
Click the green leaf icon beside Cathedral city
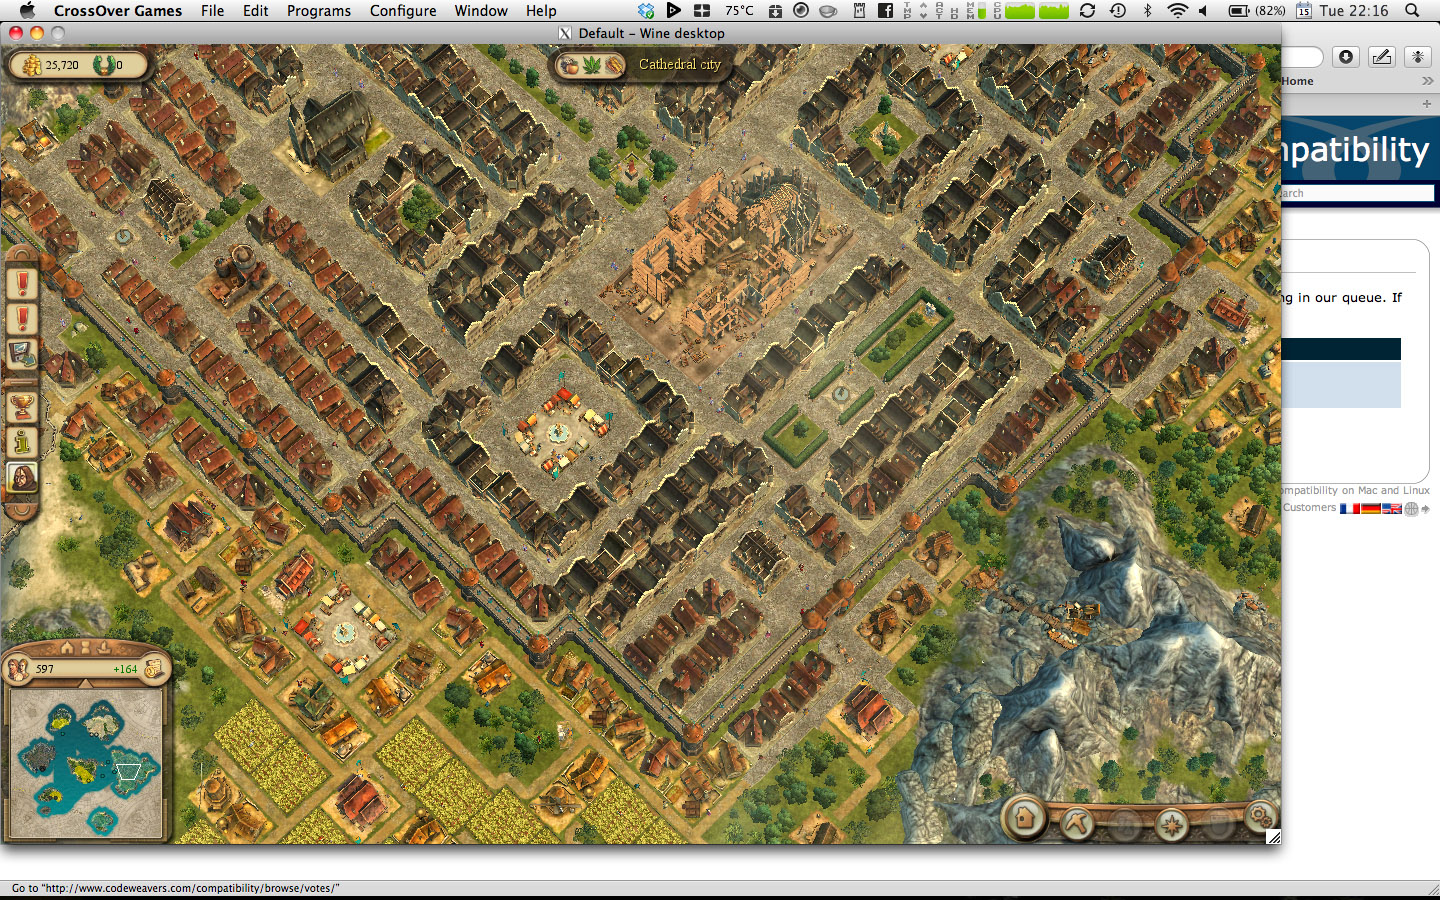coord(592,65)
